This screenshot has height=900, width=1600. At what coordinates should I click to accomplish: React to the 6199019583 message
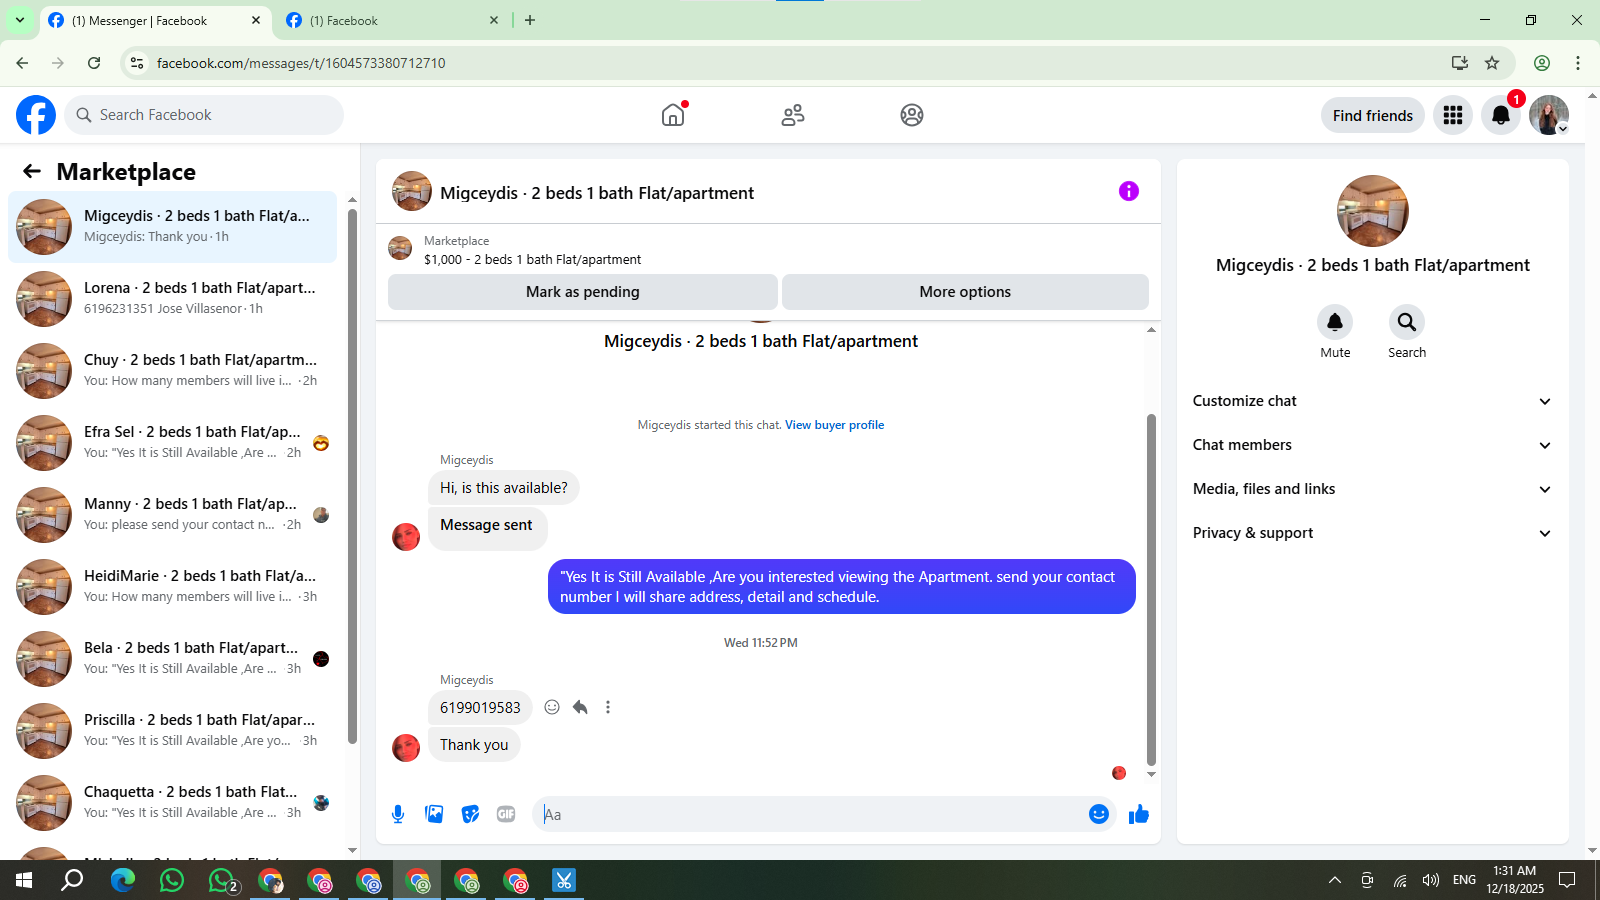[552, 707]
